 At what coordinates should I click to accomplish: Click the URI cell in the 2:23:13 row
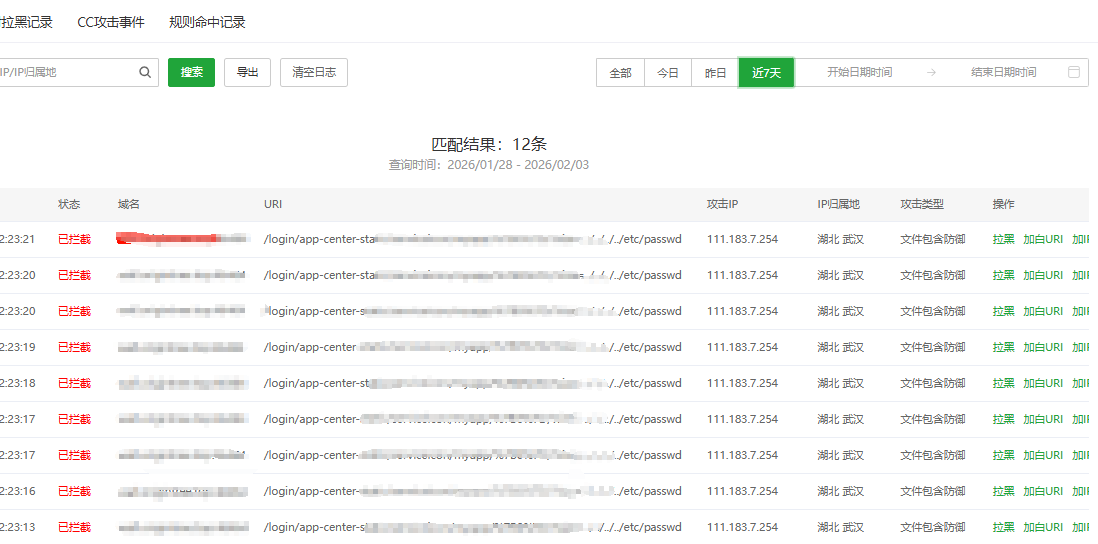pyautogui.click(x=473, y=527)
